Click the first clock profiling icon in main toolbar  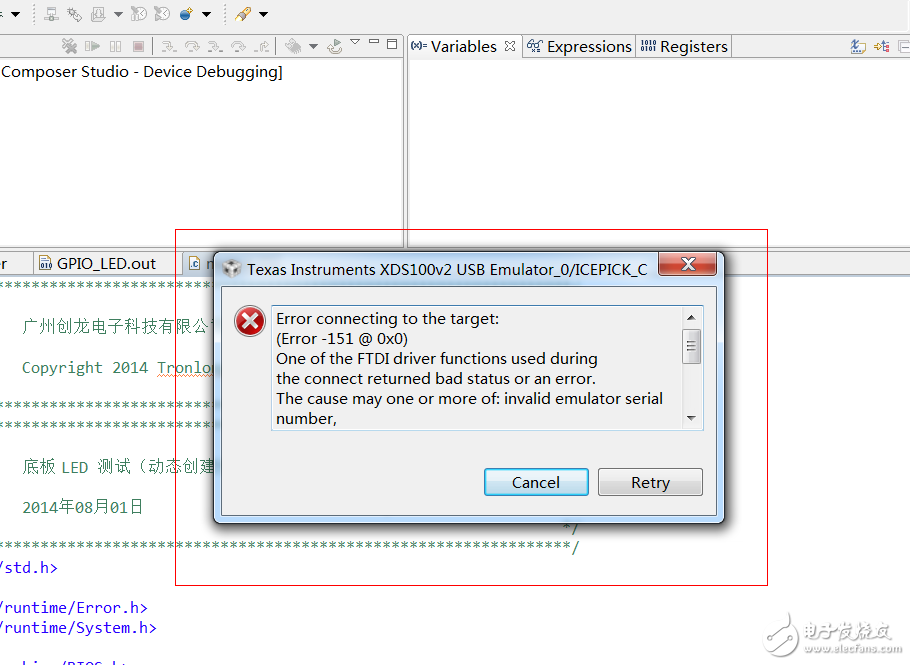139,14
